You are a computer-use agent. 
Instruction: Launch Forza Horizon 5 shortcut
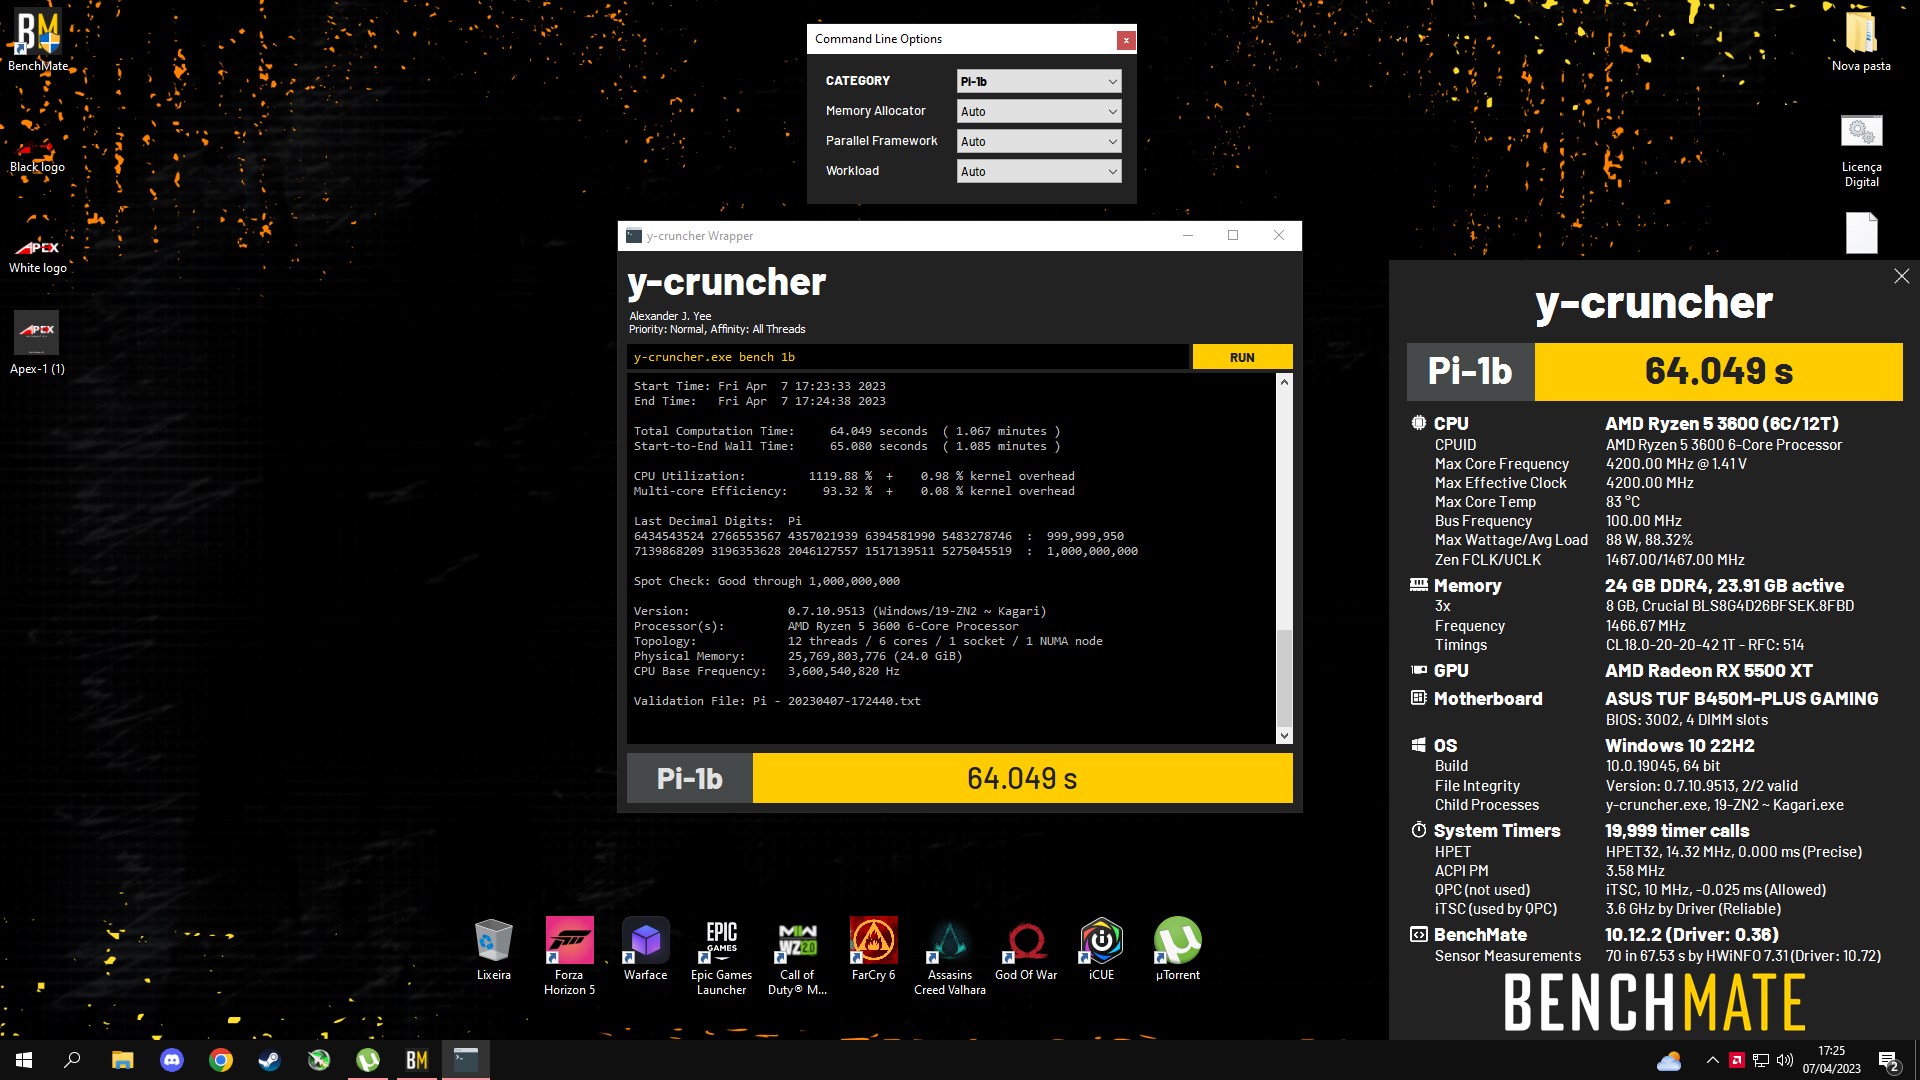(x=569, y=956)
